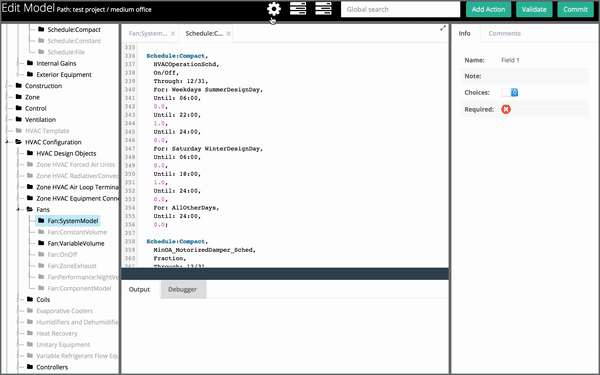Click the dark divider bar above Output
600x375 pixels.
[285, 274]
